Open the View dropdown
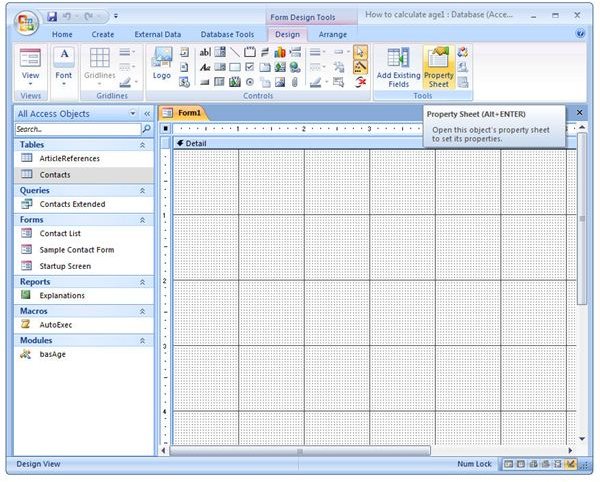600x482 pixels. [x=30, y=84]
